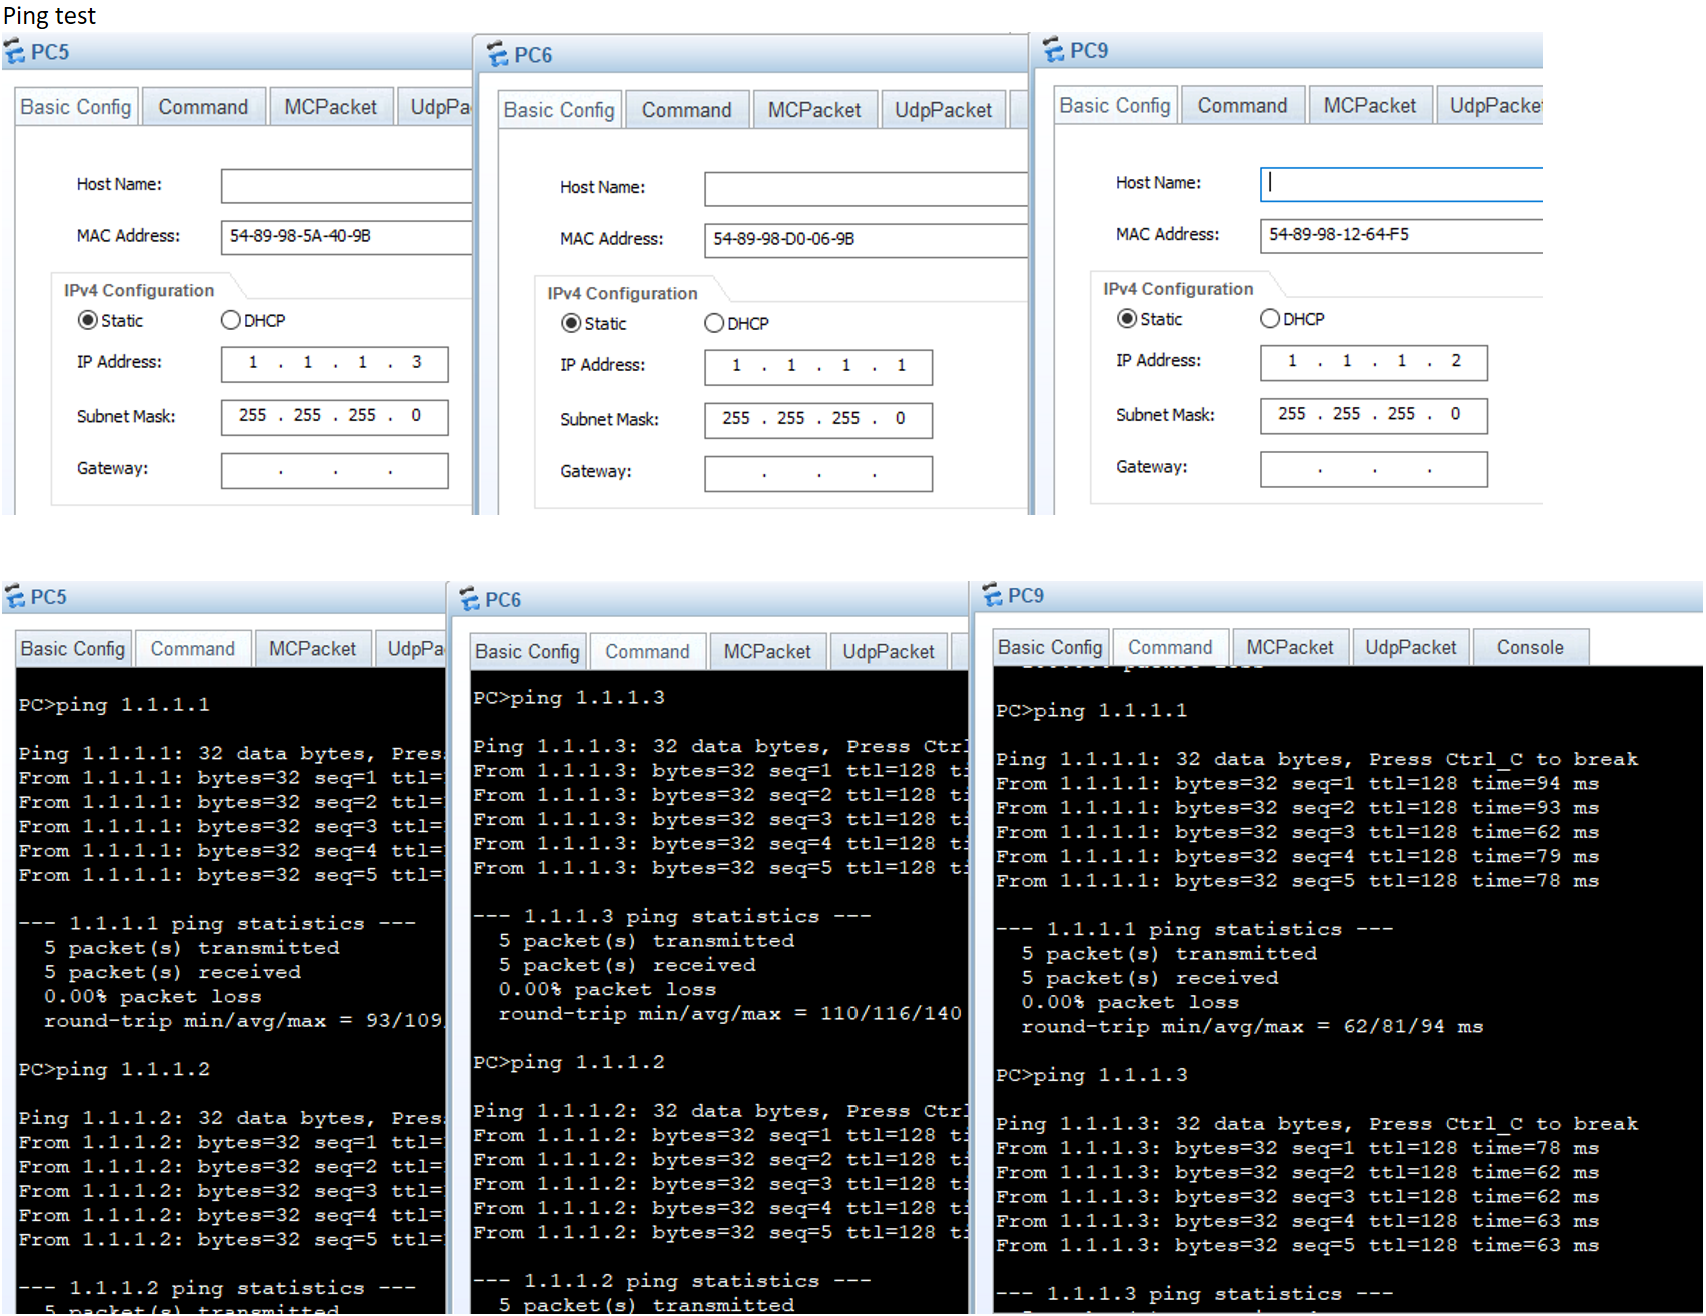Select Static radio button in PC5 config
The height and width of the screenshot is (1316, 1706).
[87, 320]
